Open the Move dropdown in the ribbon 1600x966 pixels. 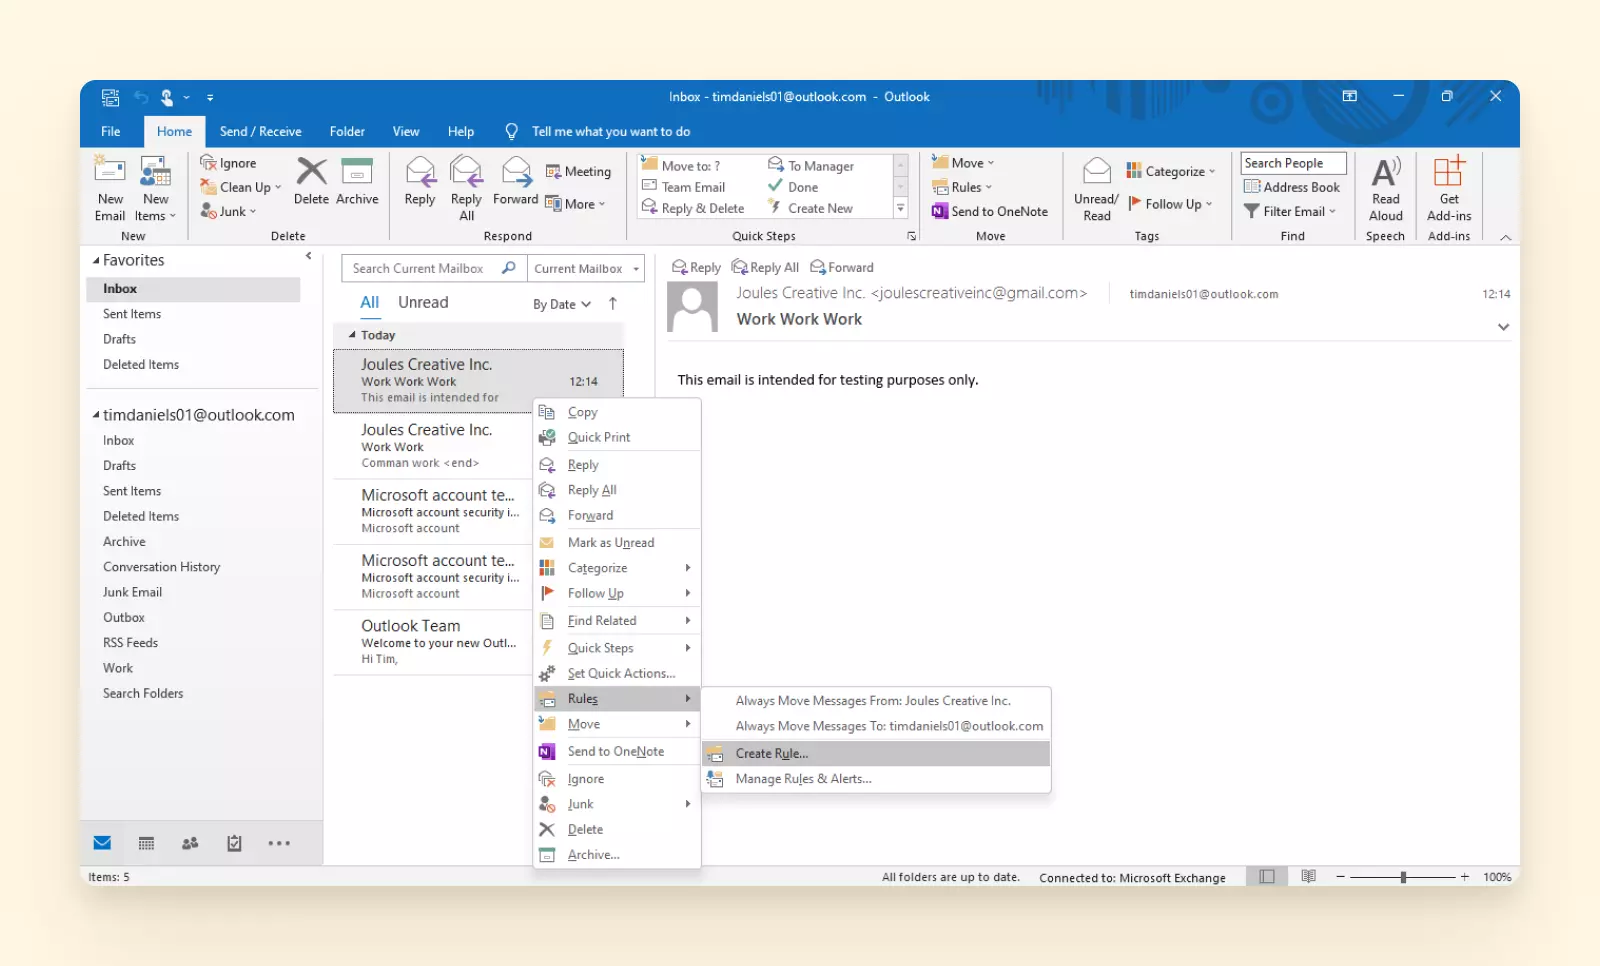[x=962, y=163]
